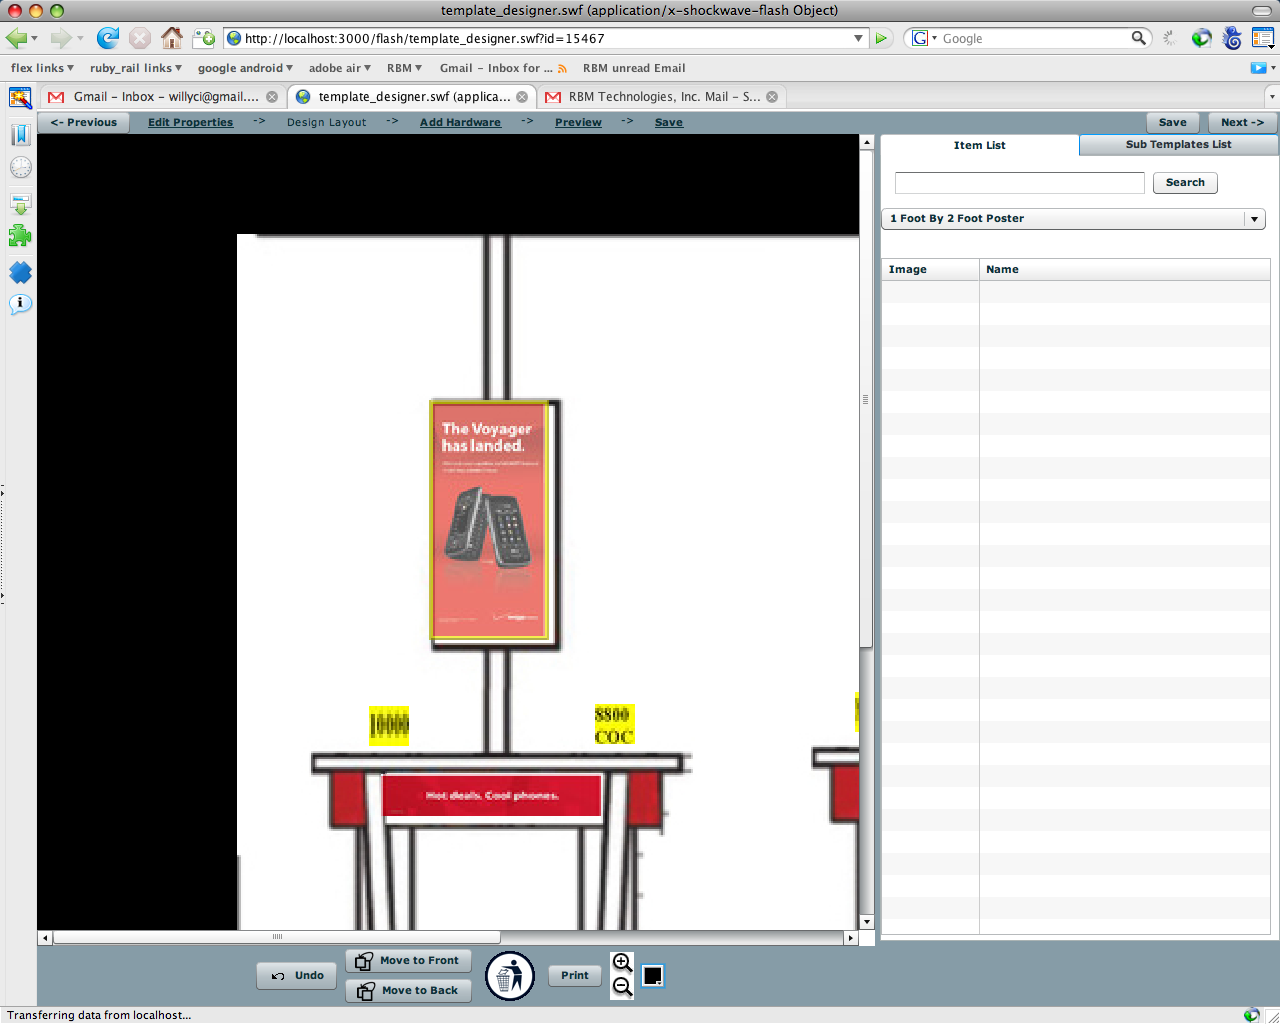Click the browser home icon

[x=172, y=38]
